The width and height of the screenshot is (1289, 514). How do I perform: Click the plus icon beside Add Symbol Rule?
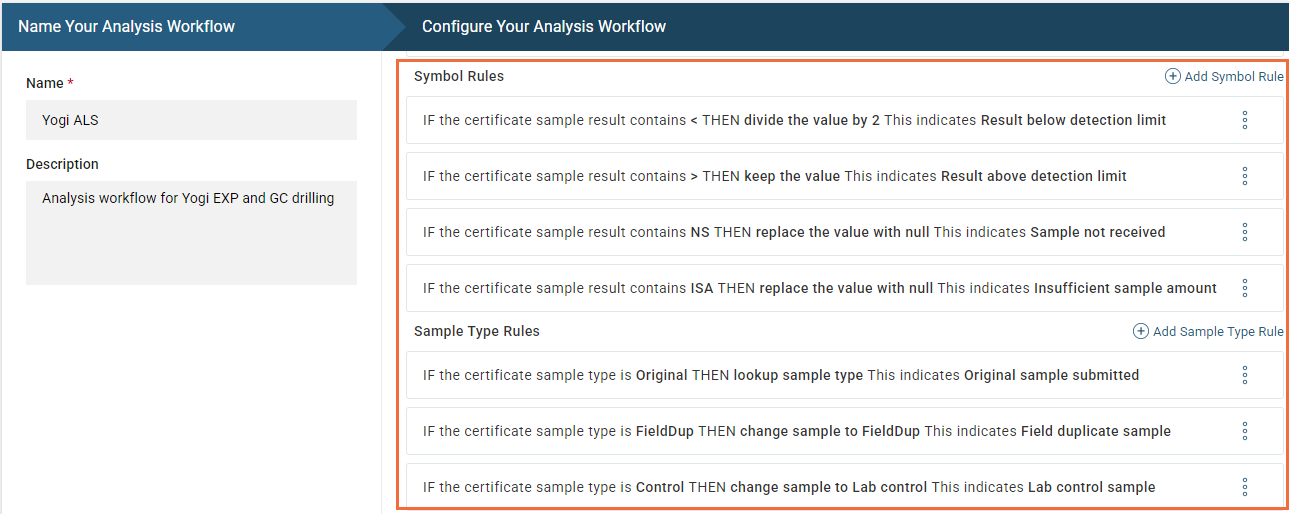1172,76
